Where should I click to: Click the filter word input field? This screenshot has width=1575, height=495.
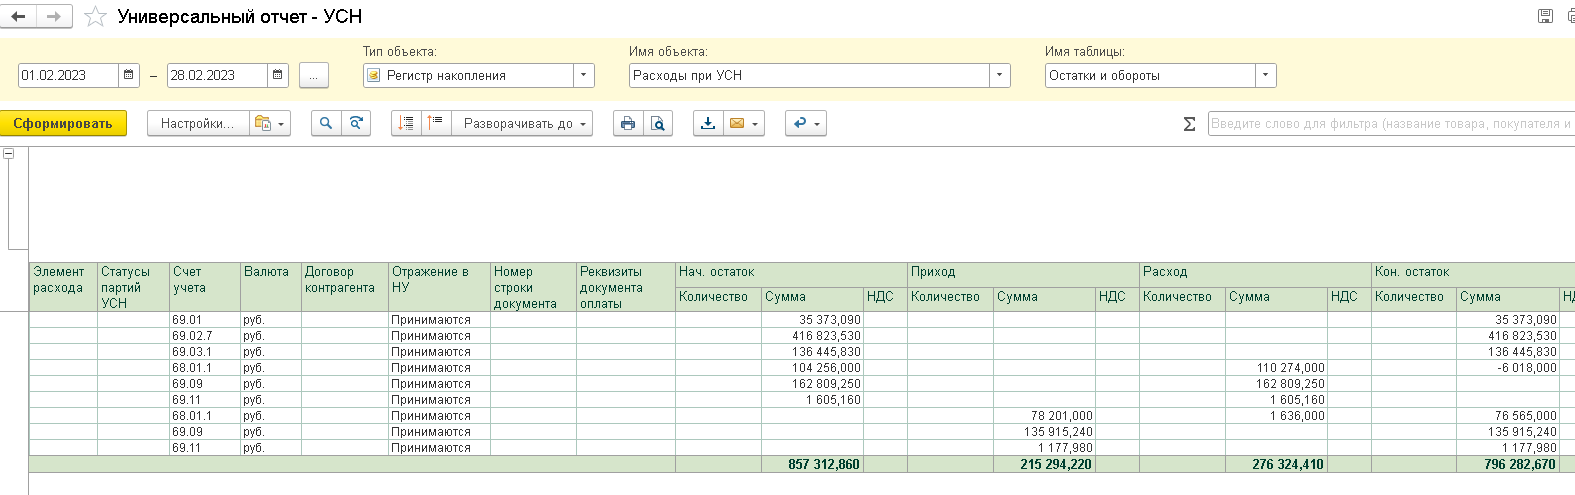tap(1391, 124)
